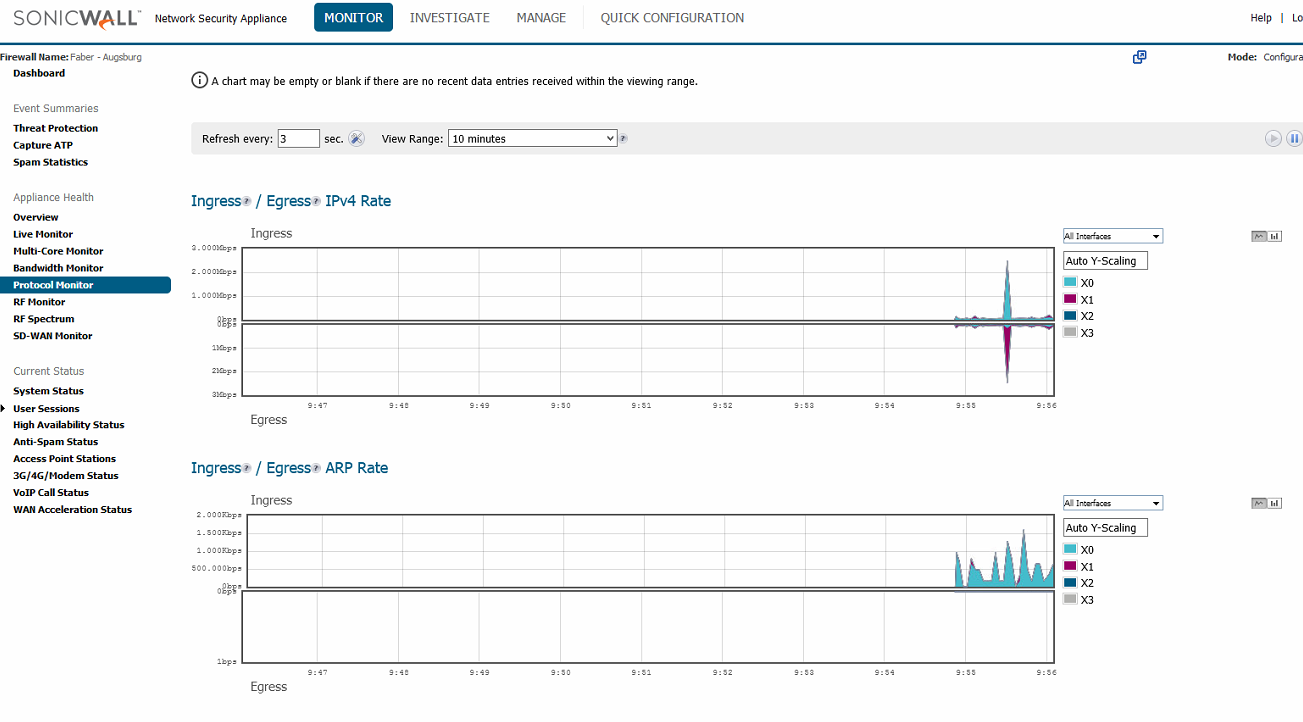Apply the refresh interval with the wrench icon
Image resolution: width=1303 pixels, height=722 pixels.
(x=356, y=139)
